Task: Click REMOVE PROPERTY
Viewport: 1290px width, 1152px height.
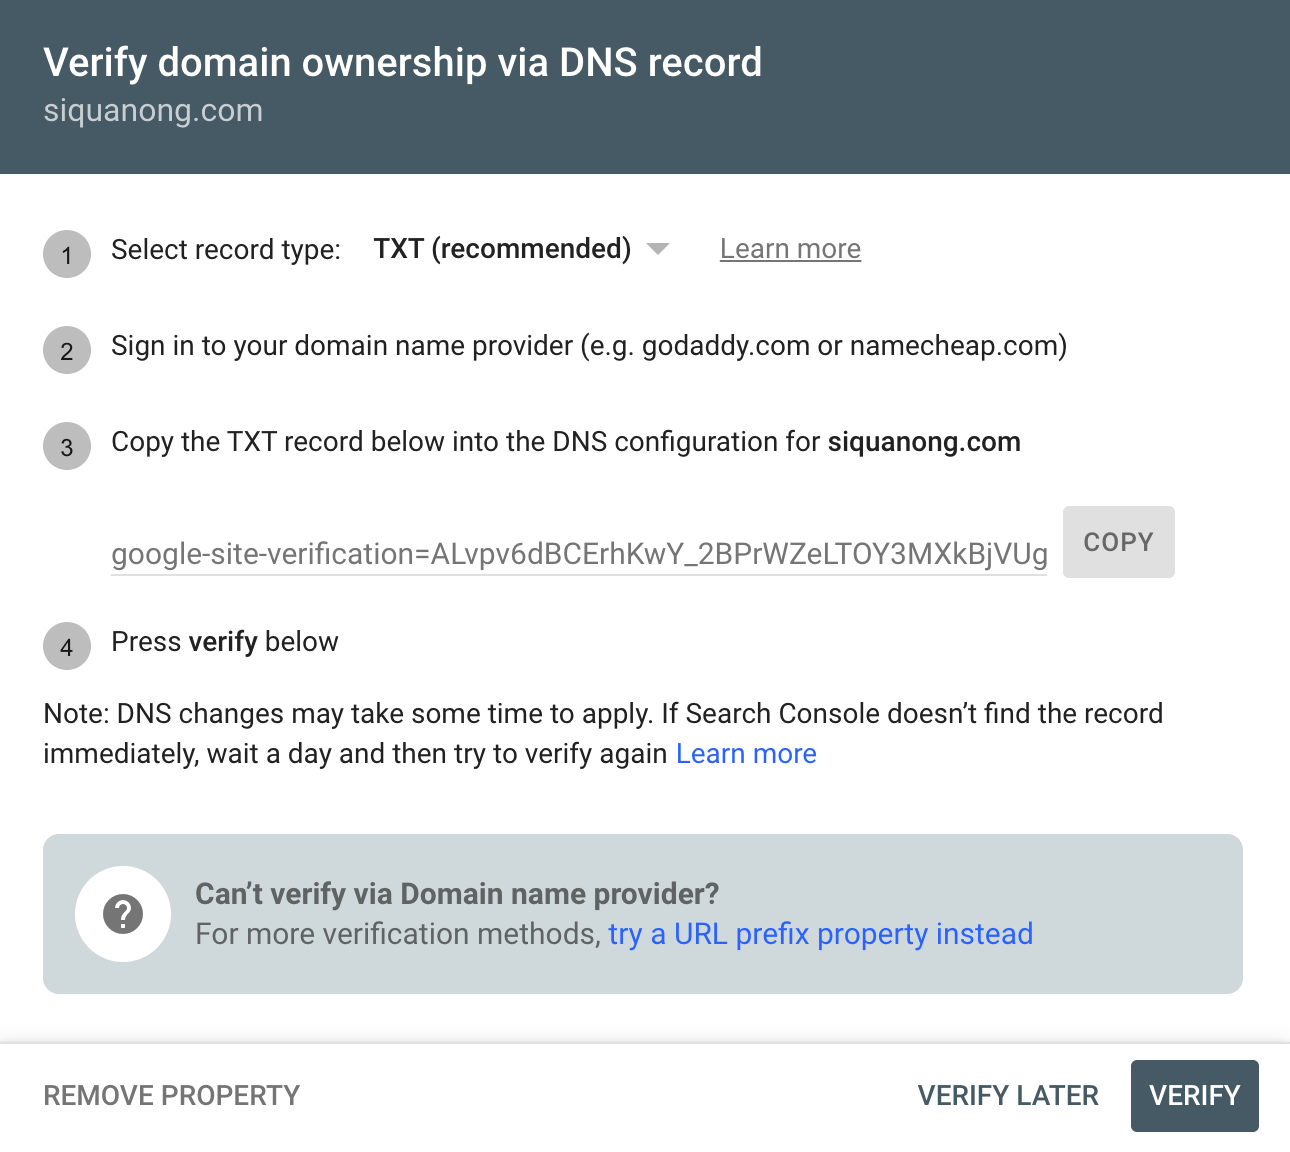Action: (170, 1095)
